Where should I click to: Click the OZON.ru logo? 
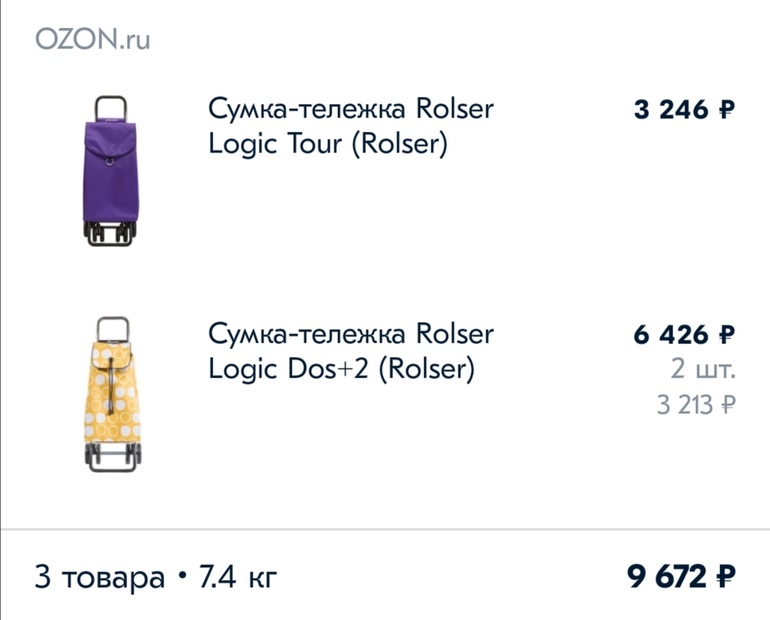(x=92, y=40)
